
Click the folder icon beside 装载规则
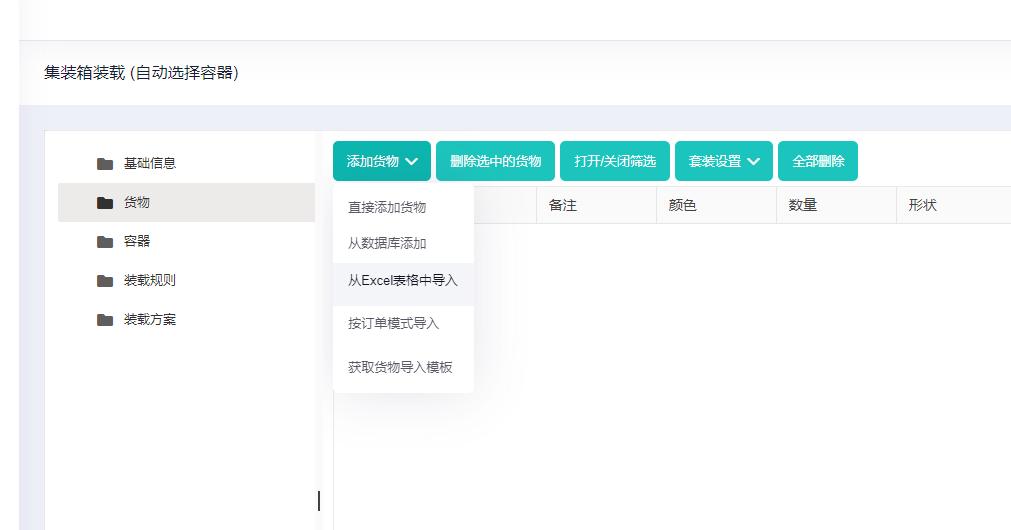(105, 281)
